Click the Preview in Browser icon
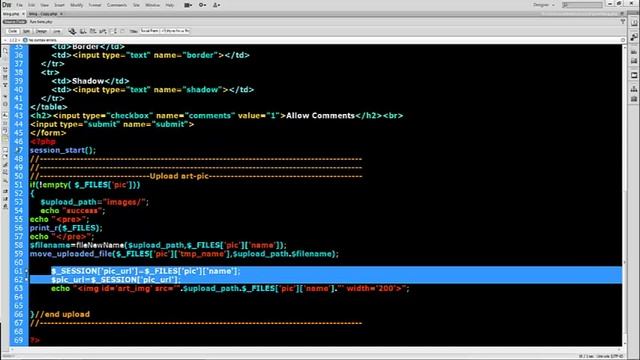Viewport: 640px width, 360px height. click(x=83, y=31)
